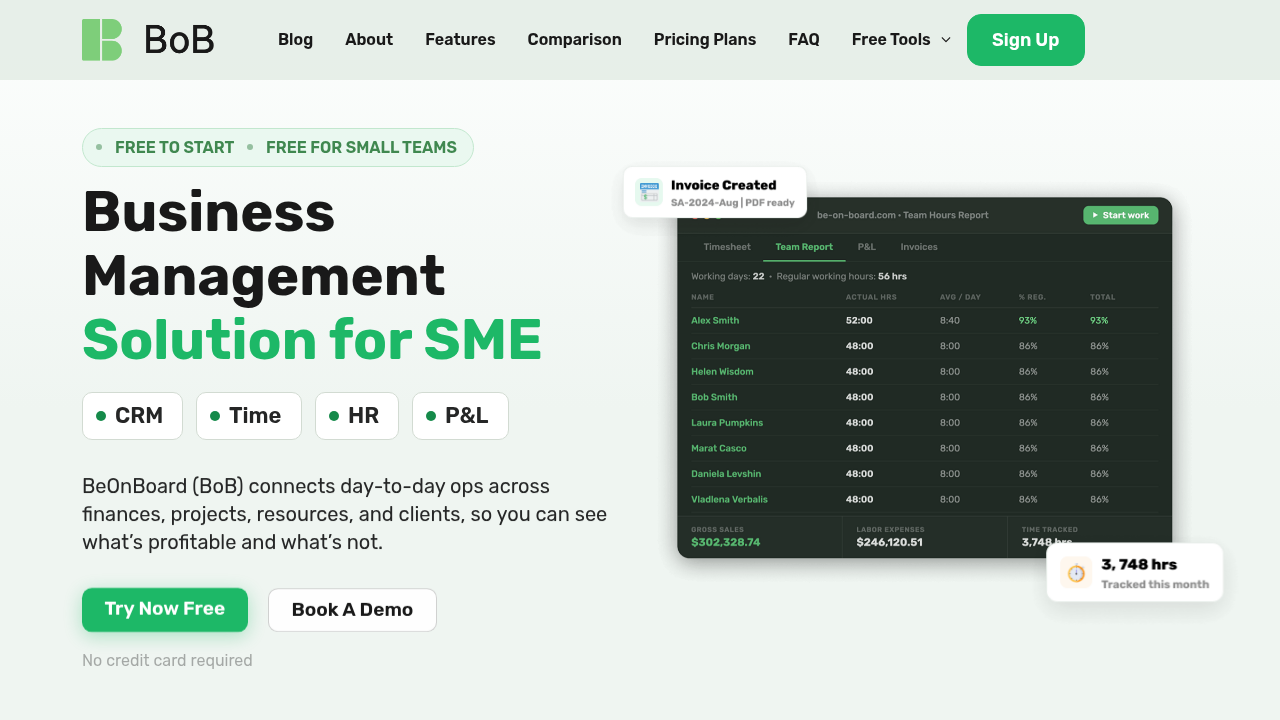1280x720 pixels.
Task: Click the Team Hours Report title bar text
Action: (x=903, y=215)
